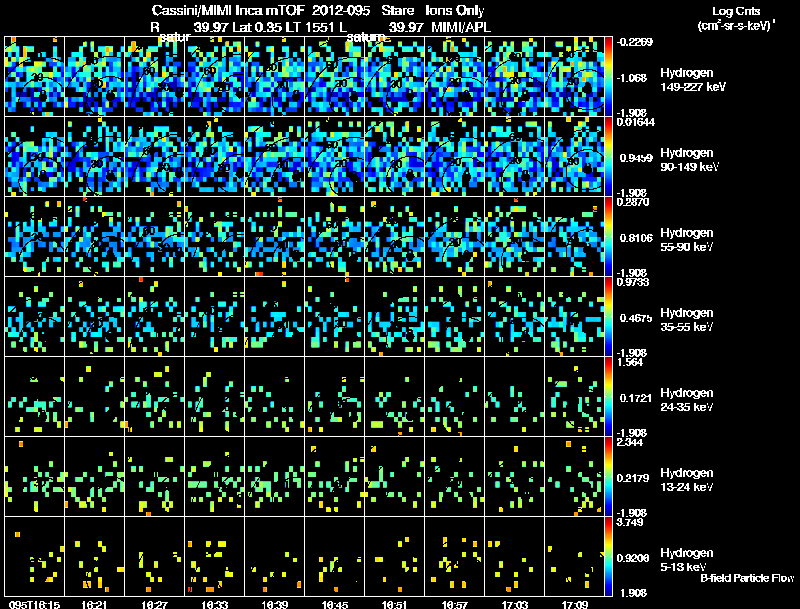Click the 16:45 time label

tap(335, 604)
